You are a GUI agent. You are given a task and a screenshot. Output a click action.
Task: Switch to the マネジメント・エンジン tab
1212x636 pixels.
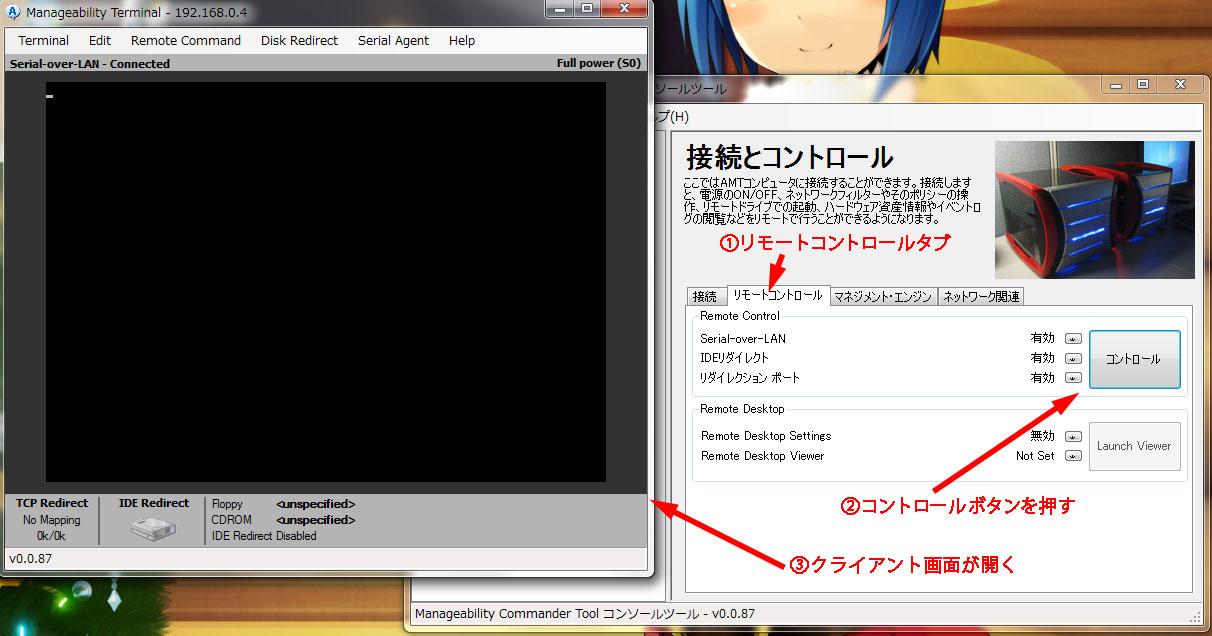coord(883,296)
